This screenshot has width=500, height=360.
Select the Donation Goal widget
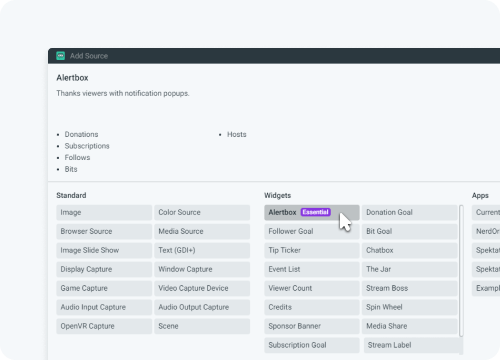[x=410, y=212]
